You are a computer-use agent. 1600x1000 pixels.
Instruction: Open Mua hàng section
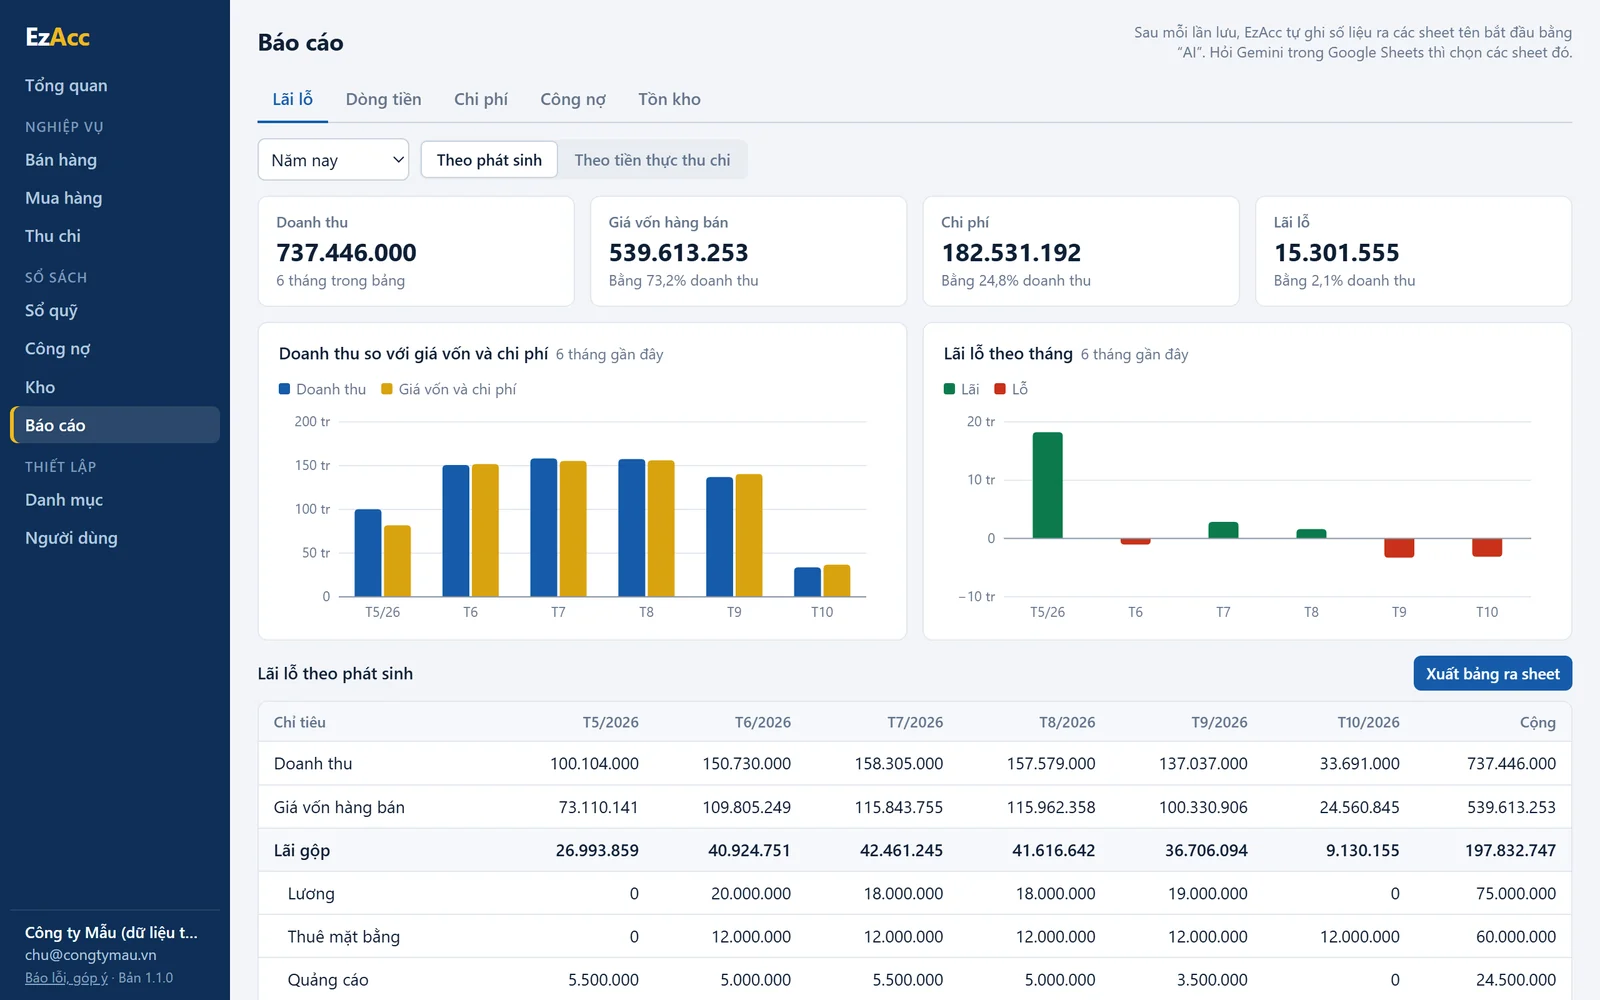point(63,198)
